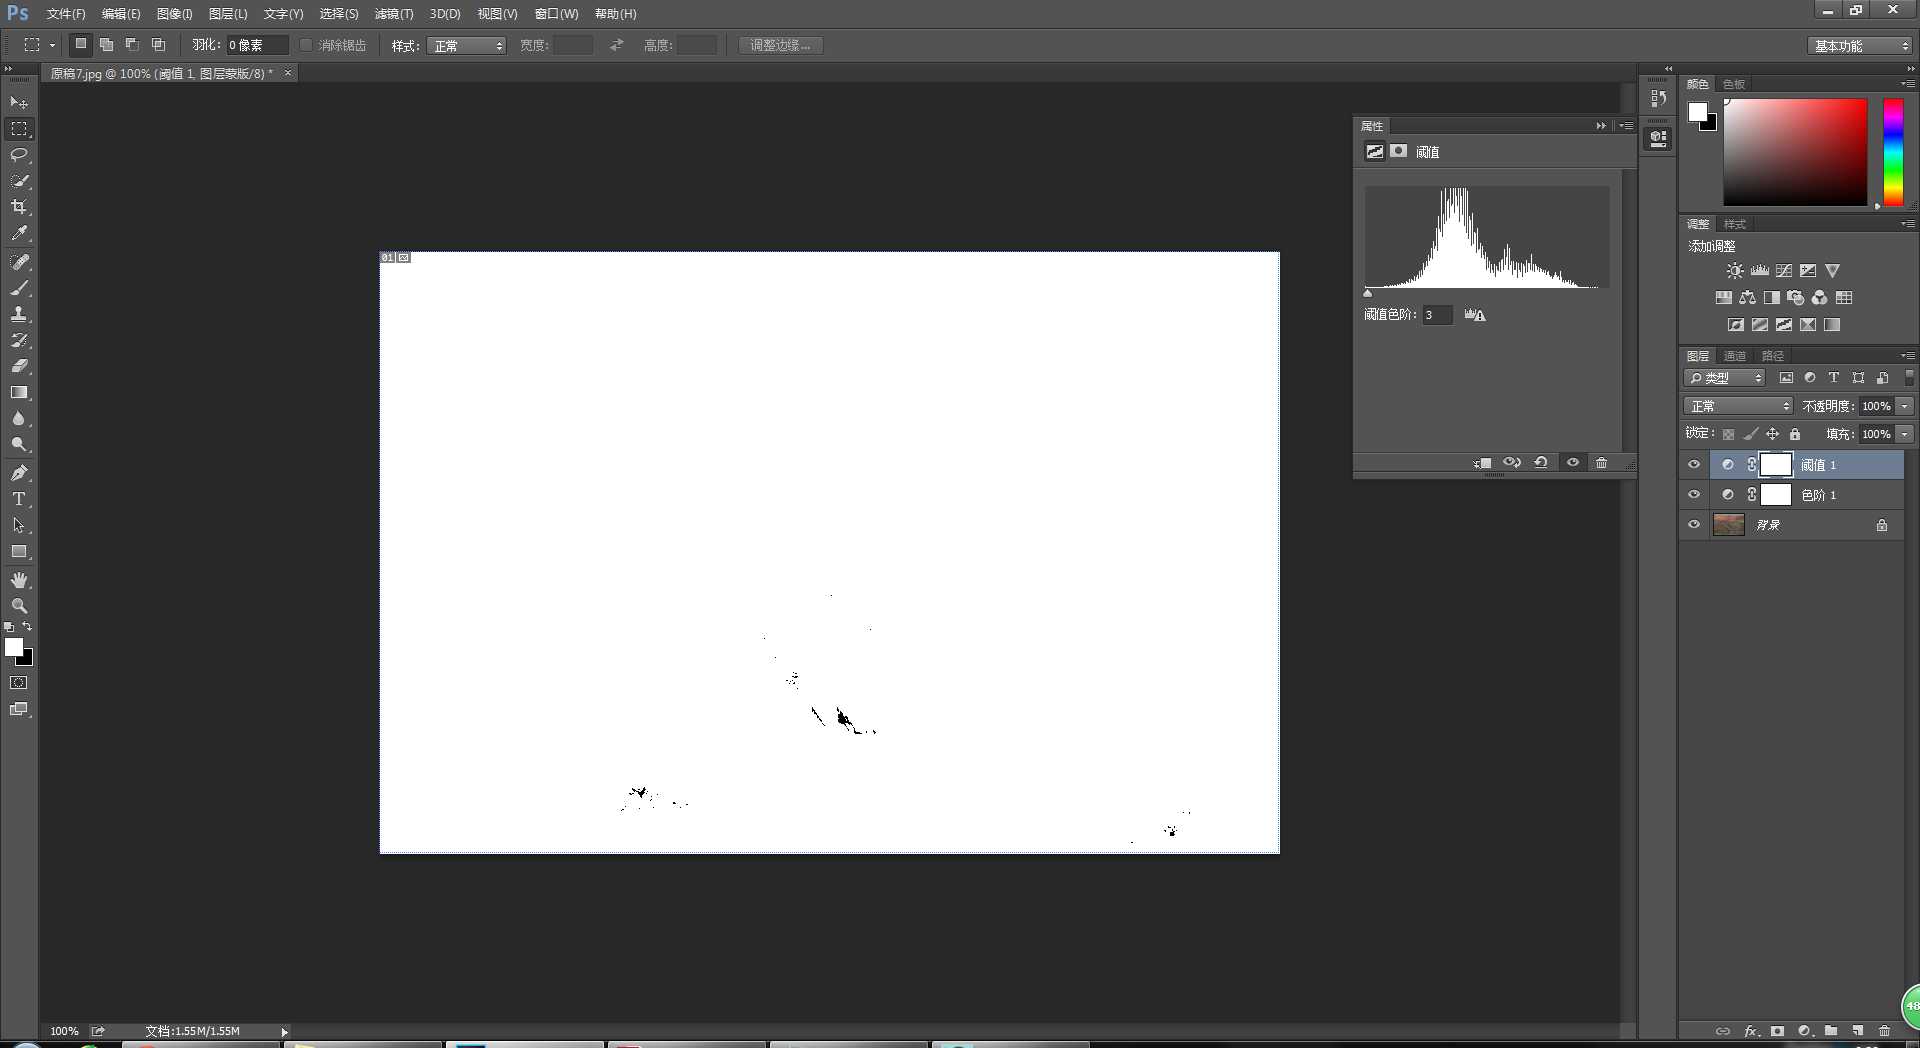Switch to the 通道 tab
The width and height of the screenshot is (1920, 1048).
point(1735,356)
